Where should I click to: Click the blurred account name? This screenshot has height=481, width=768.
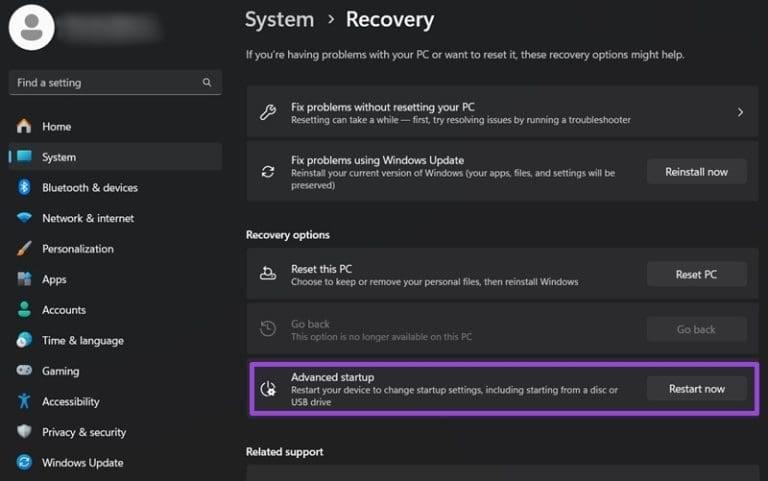[x=110, y=27]
